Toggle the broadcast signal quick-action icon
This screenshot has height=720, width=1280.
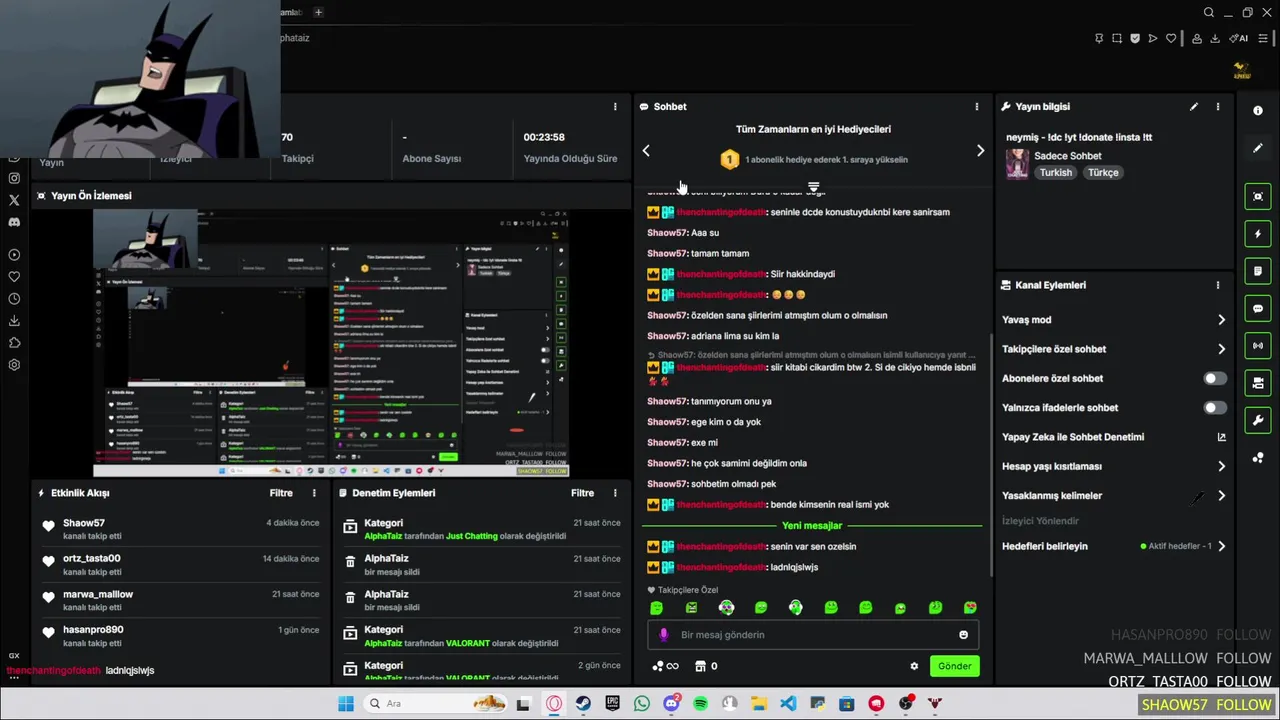pyautogui.click(x=1258, y=346)
